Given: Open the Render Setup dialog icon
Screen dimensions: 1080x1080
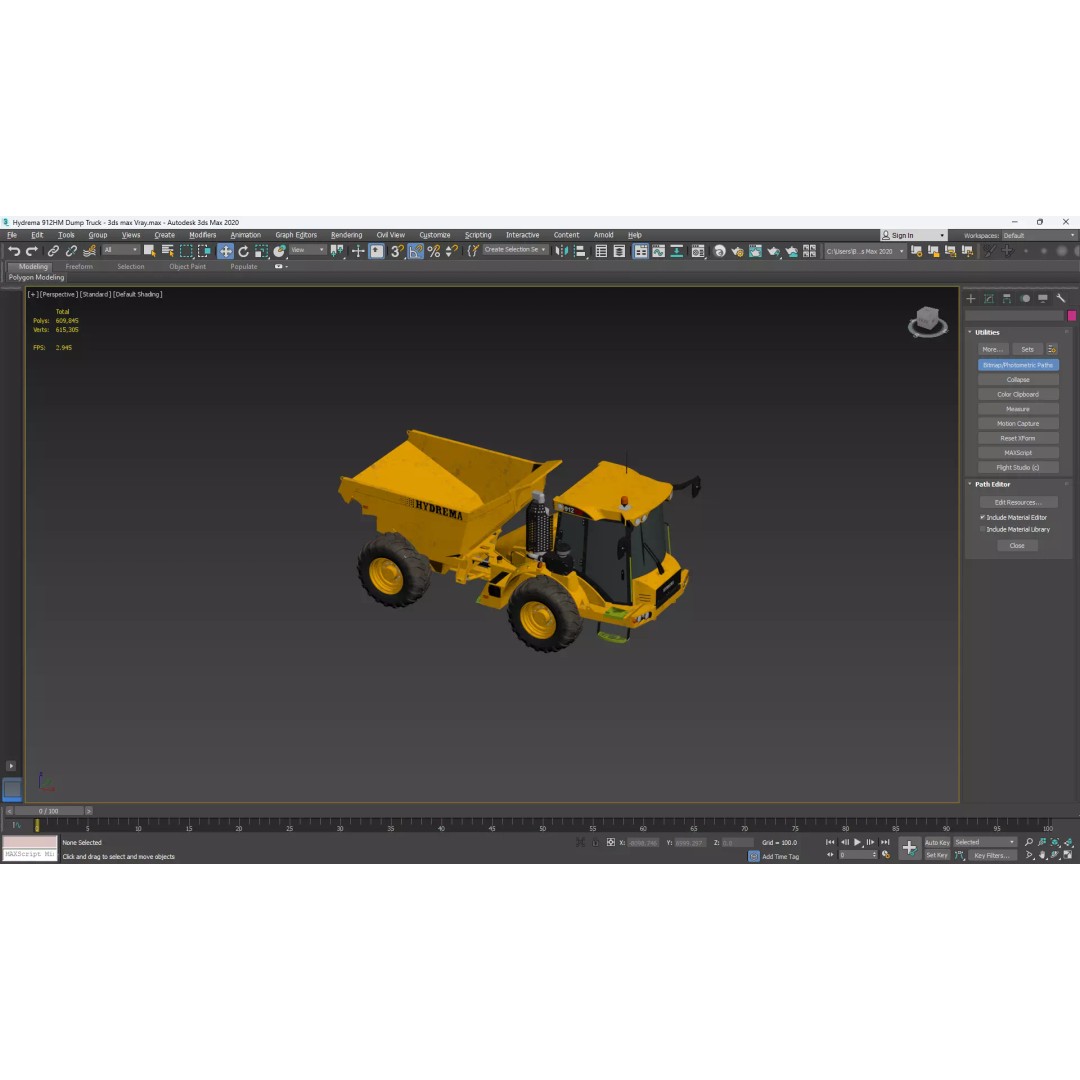Looking at the screenshot, I should (x=737, y=251).
